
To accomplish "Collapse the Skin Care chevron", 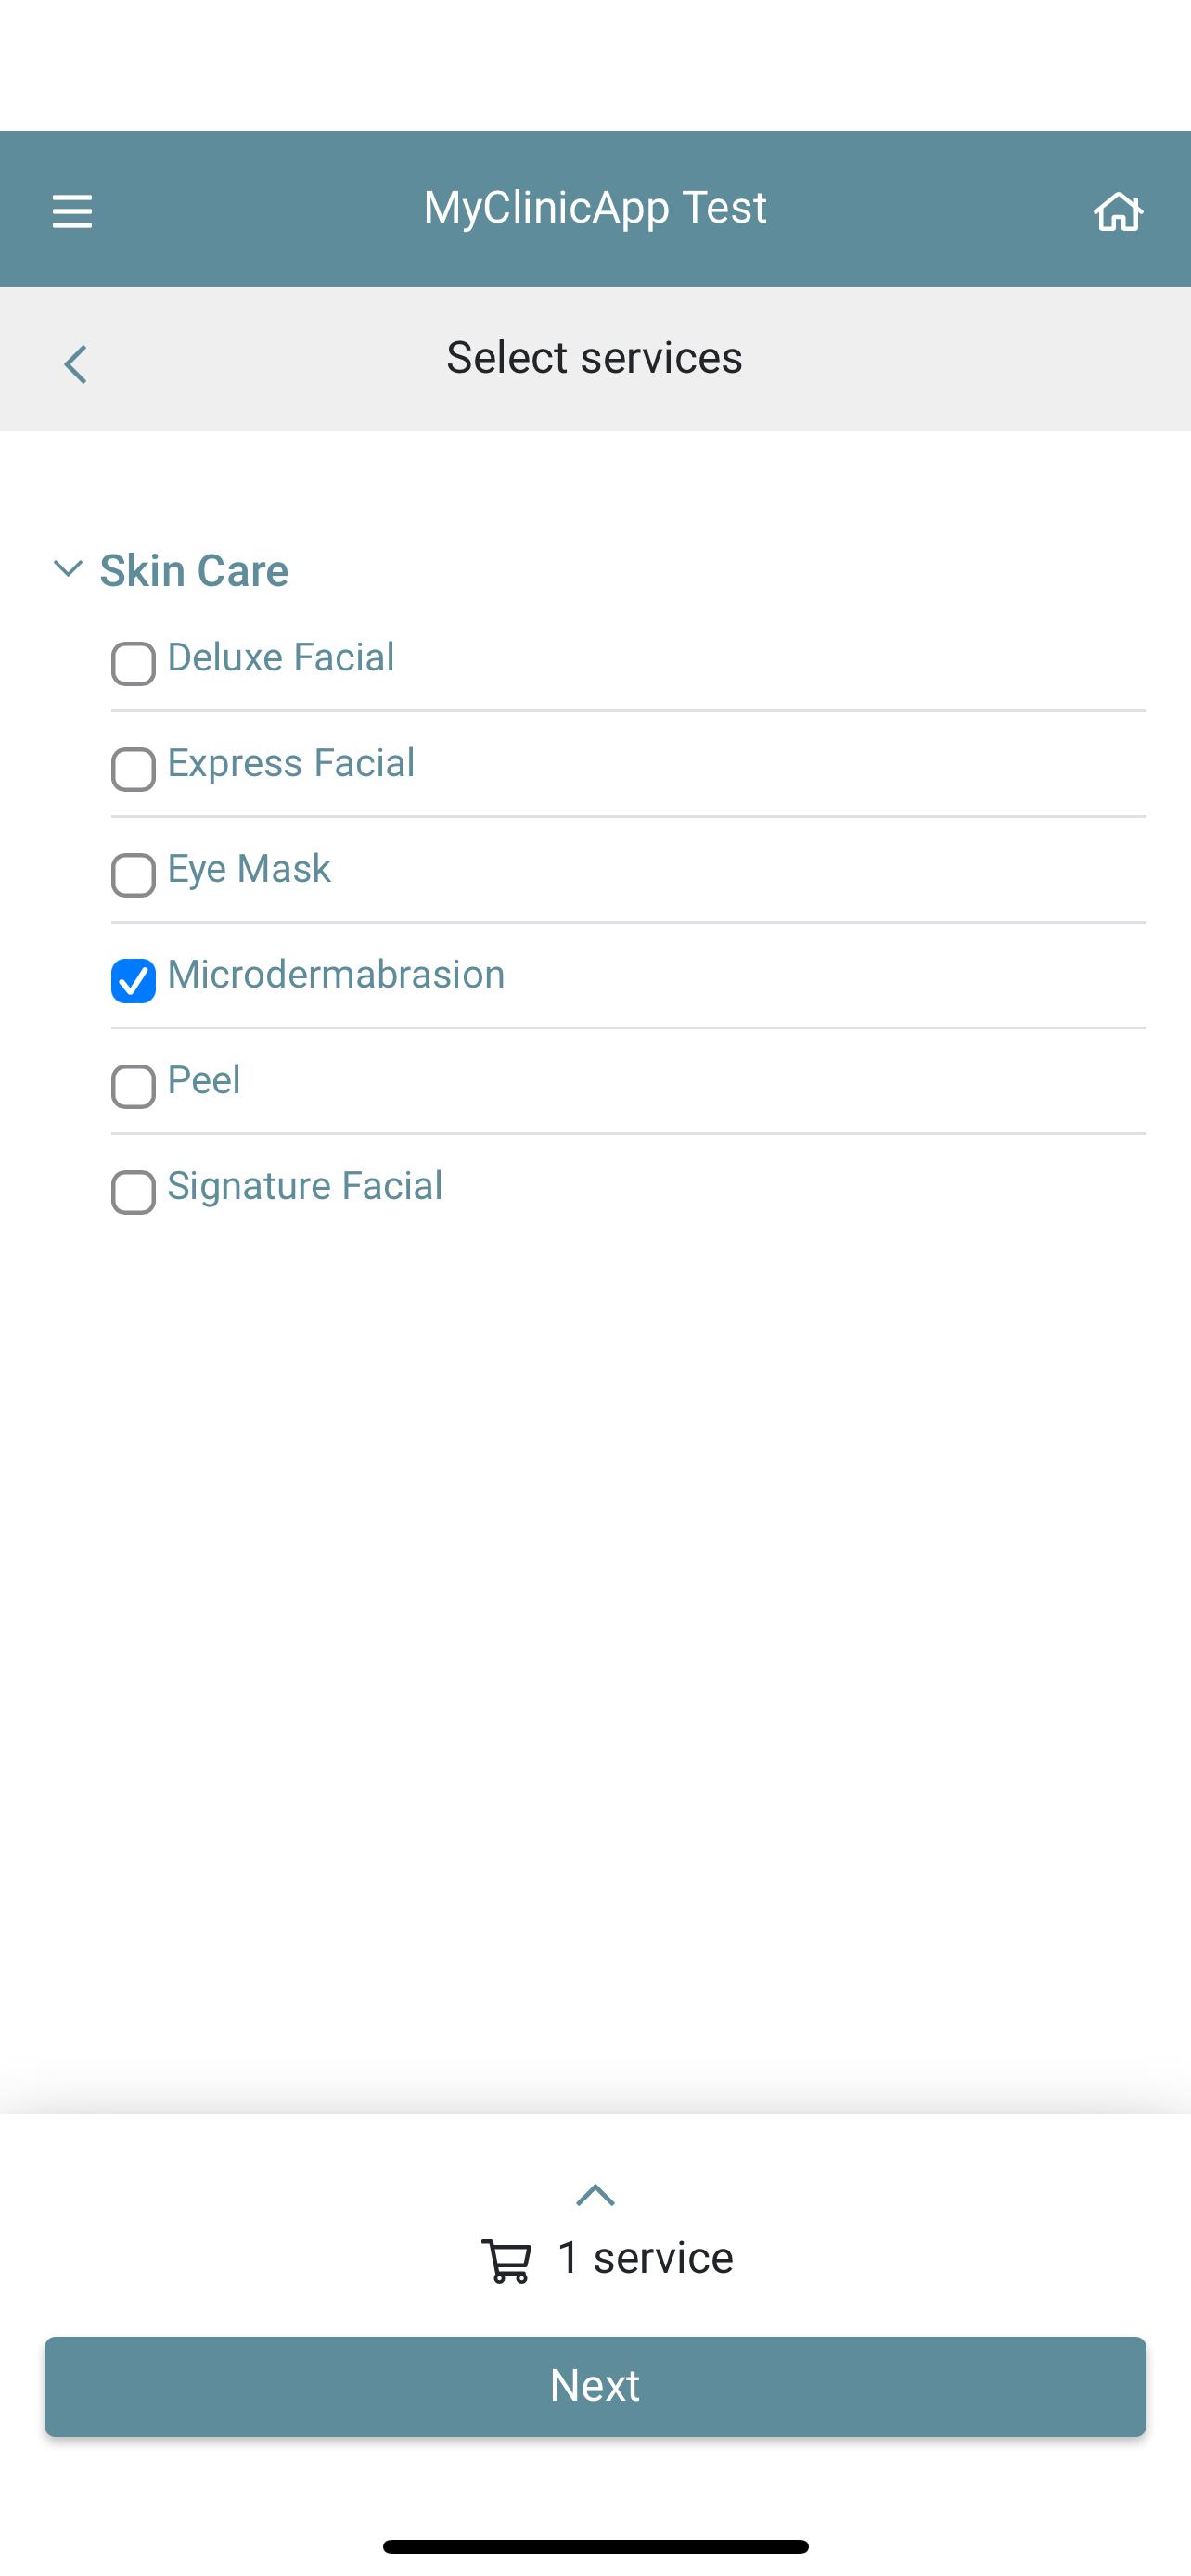I will click(x=67, y=569).
